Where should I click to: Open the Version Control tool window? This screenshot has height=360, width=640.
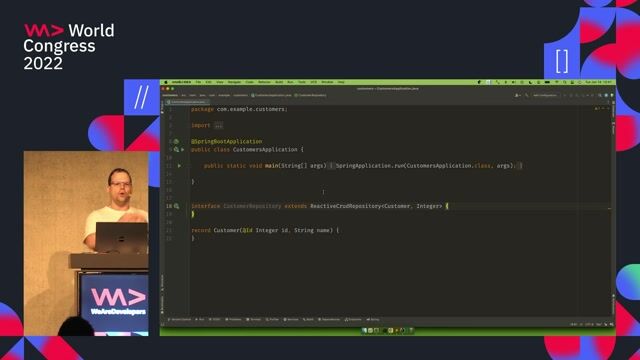click(179, 320)
